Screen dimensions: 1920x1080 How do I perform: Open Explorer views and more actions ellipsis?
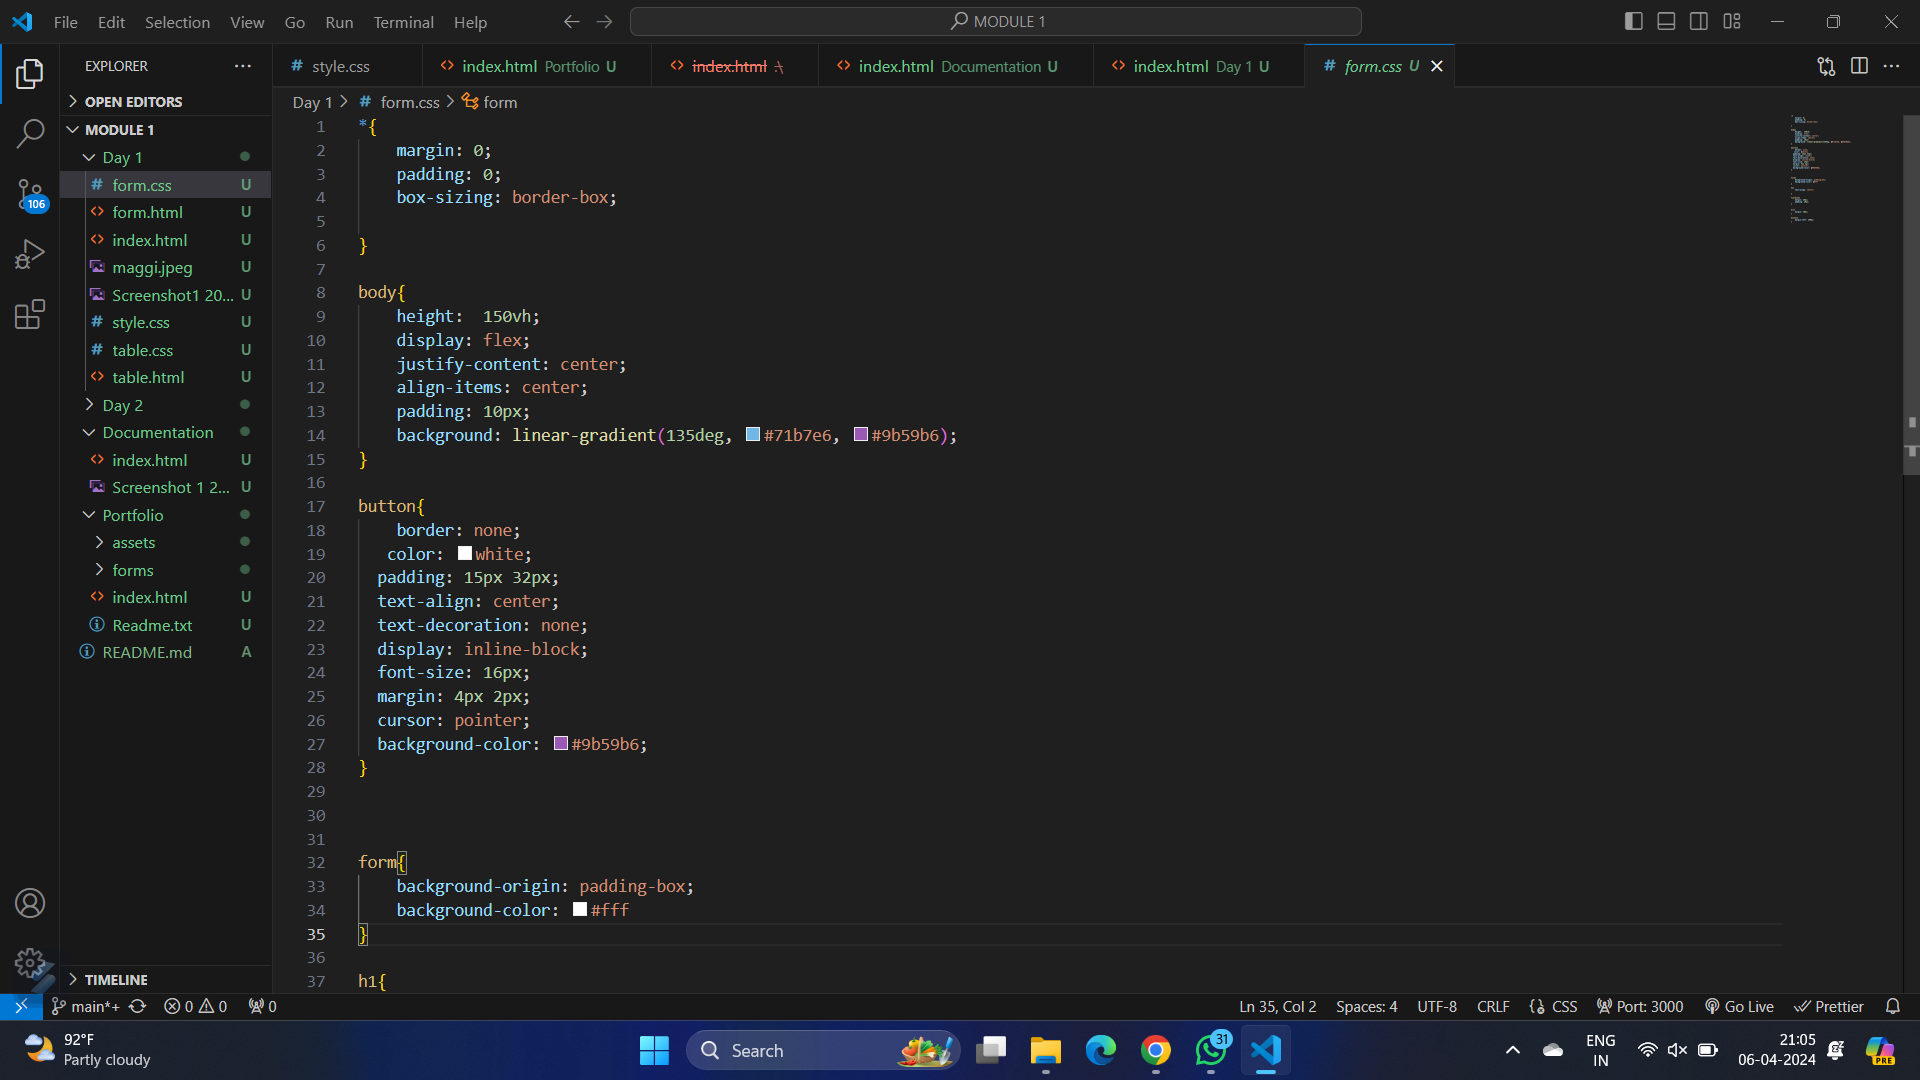click(x=243, y=66)
